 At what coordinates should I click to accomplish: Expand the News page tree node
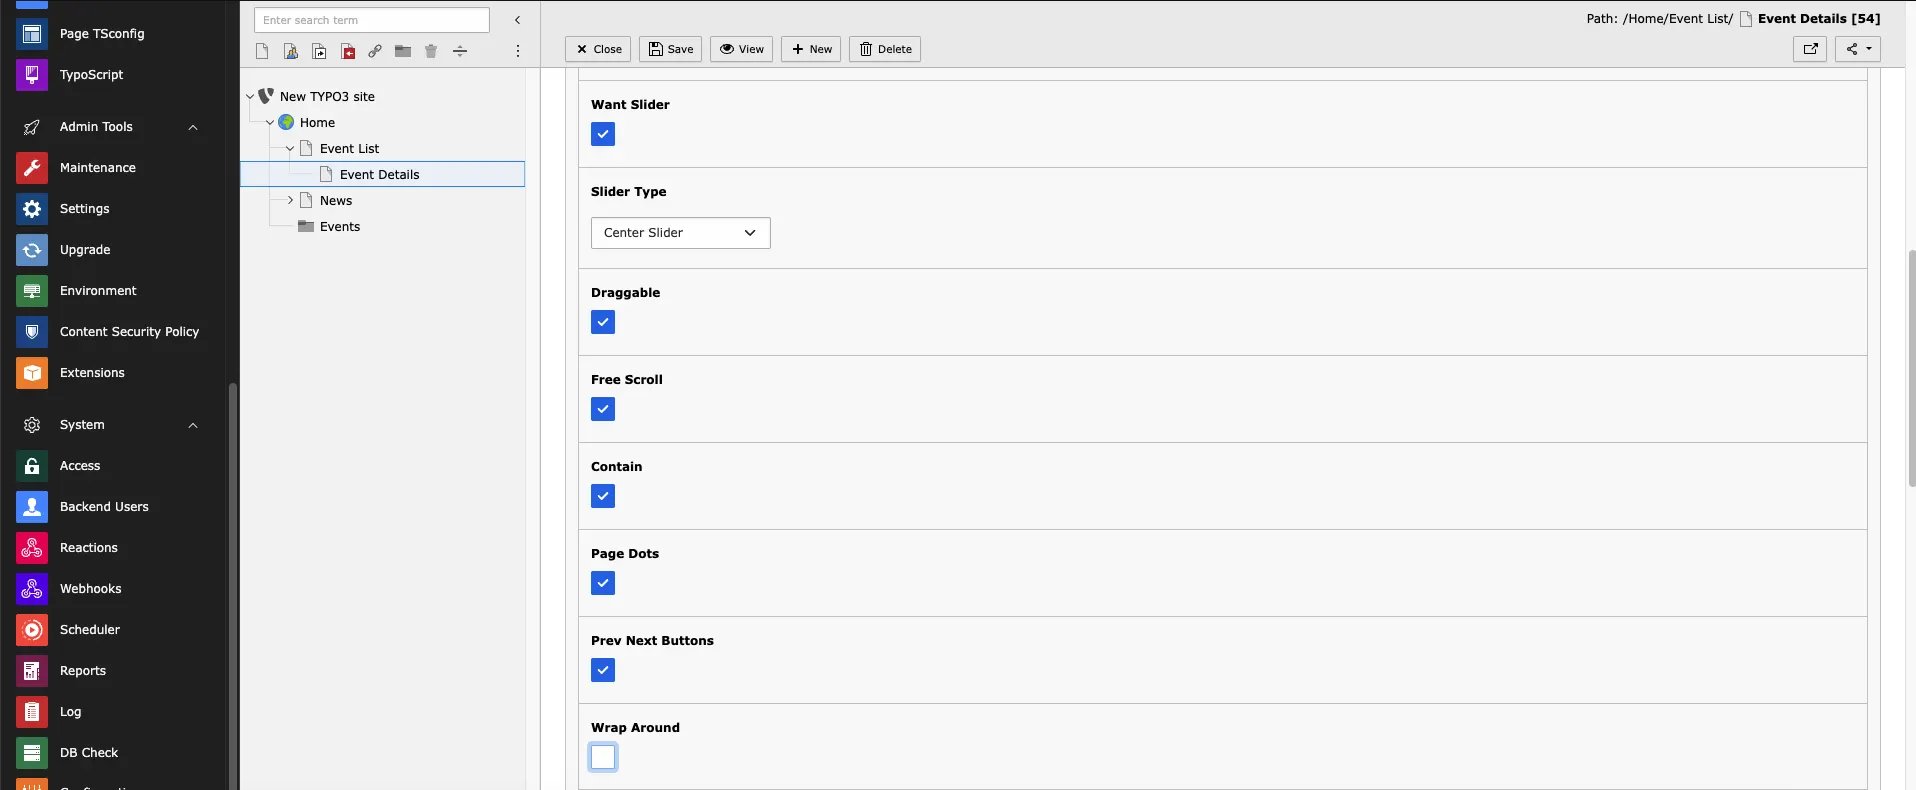coord(291,200)
